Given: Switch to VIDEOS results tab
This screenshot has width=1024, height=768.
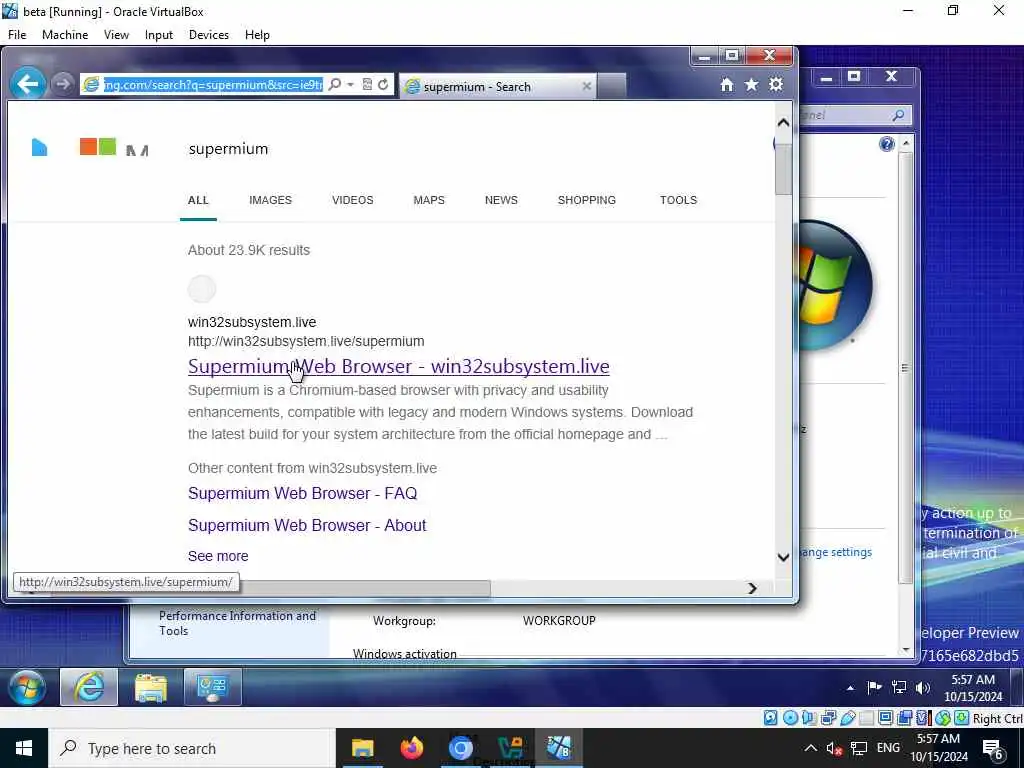Looking at the screenshot, I should coord(353,200).
